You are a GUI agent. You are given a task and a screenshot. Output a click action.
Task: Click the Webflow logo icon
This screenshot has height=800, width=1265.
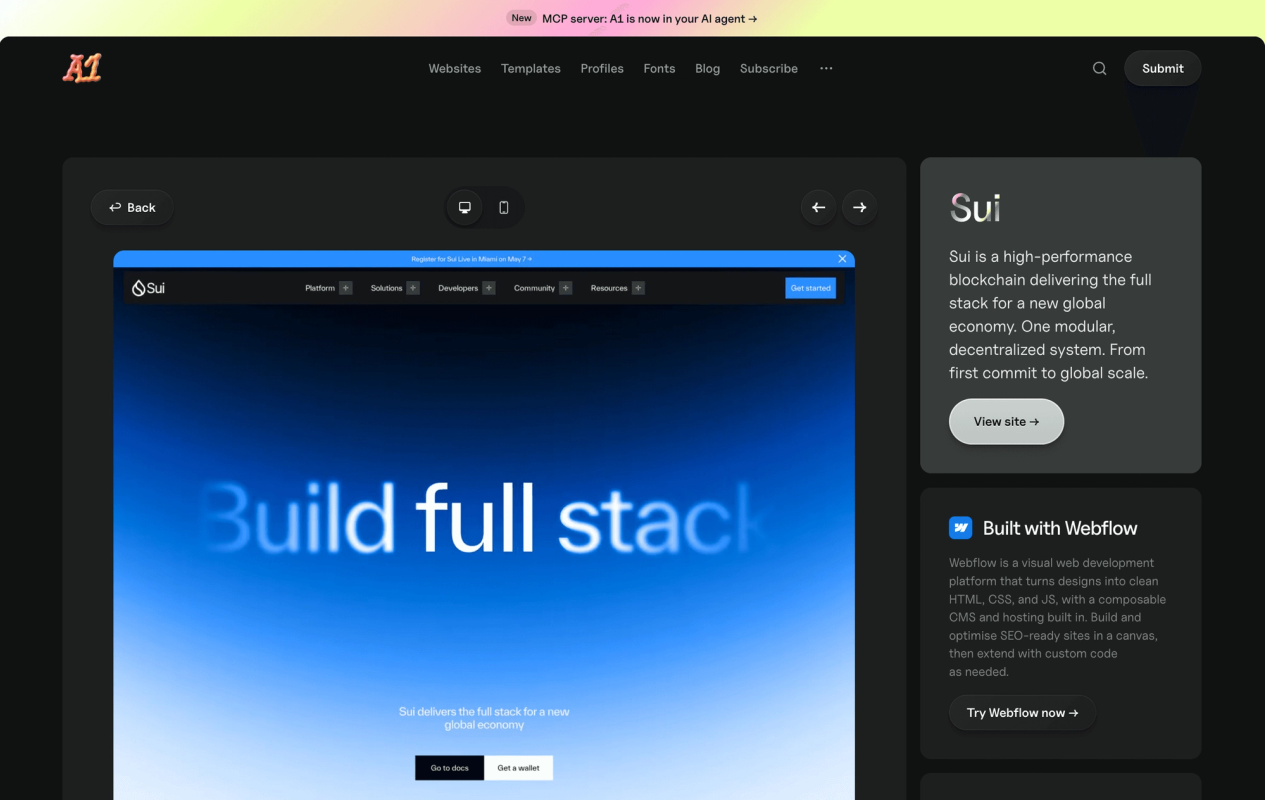point(960,528)
